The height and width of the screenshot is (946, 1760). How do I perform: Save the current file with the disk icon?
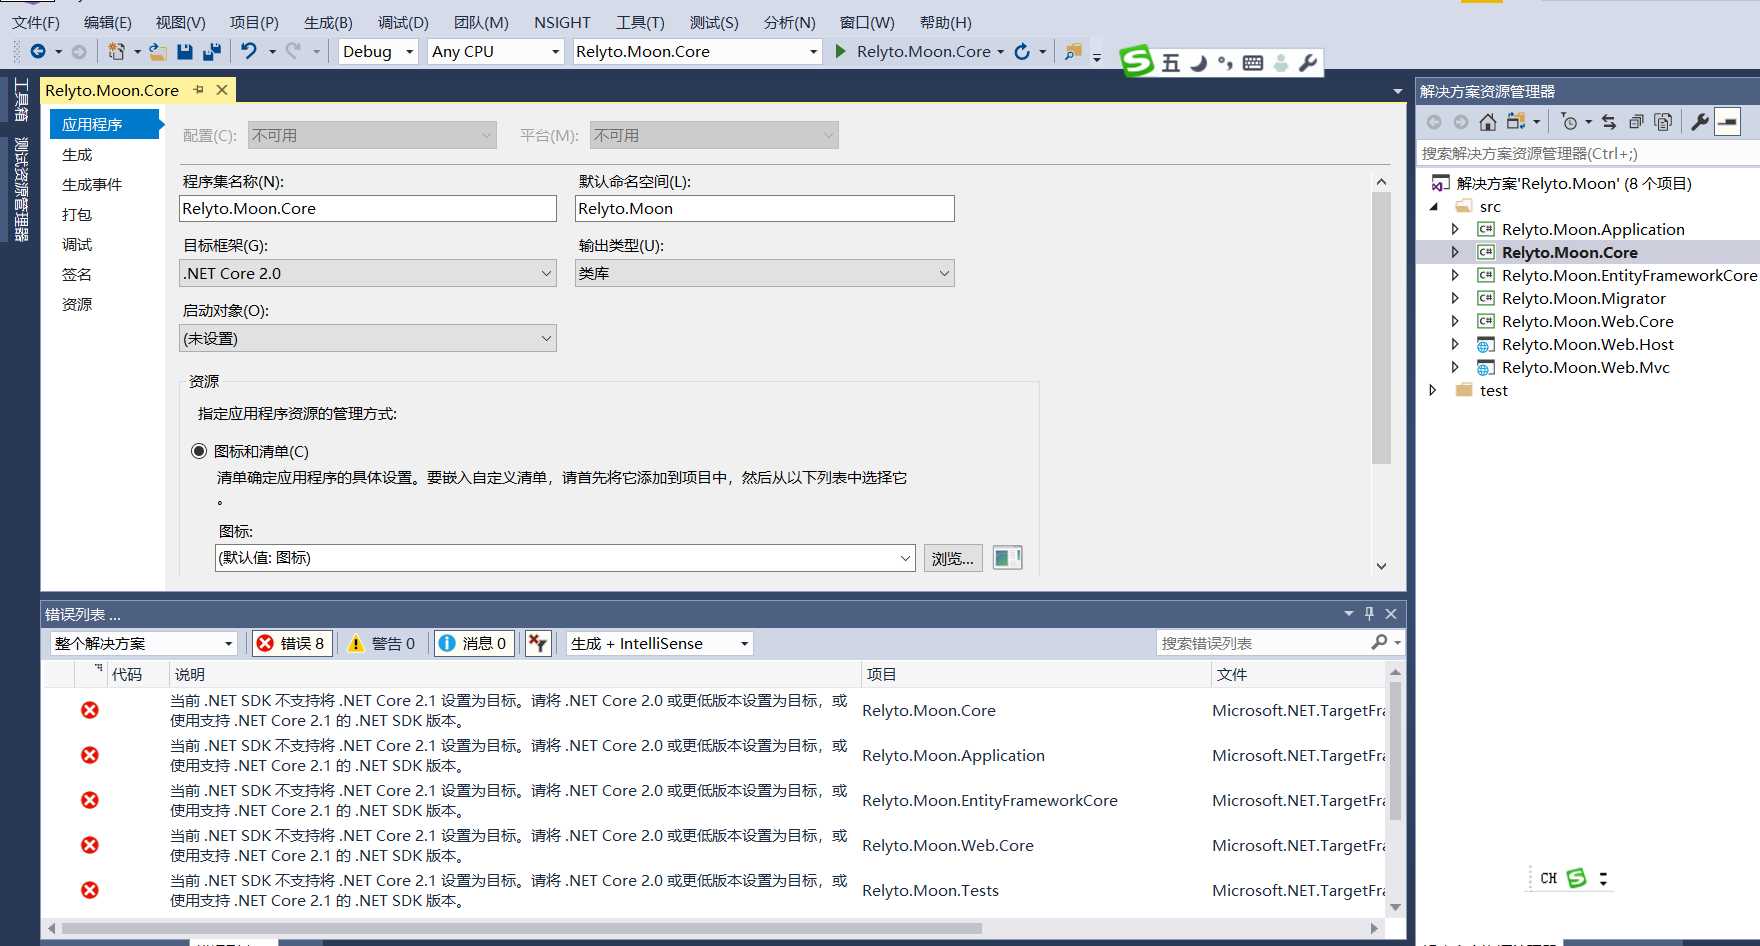point(185,51)
